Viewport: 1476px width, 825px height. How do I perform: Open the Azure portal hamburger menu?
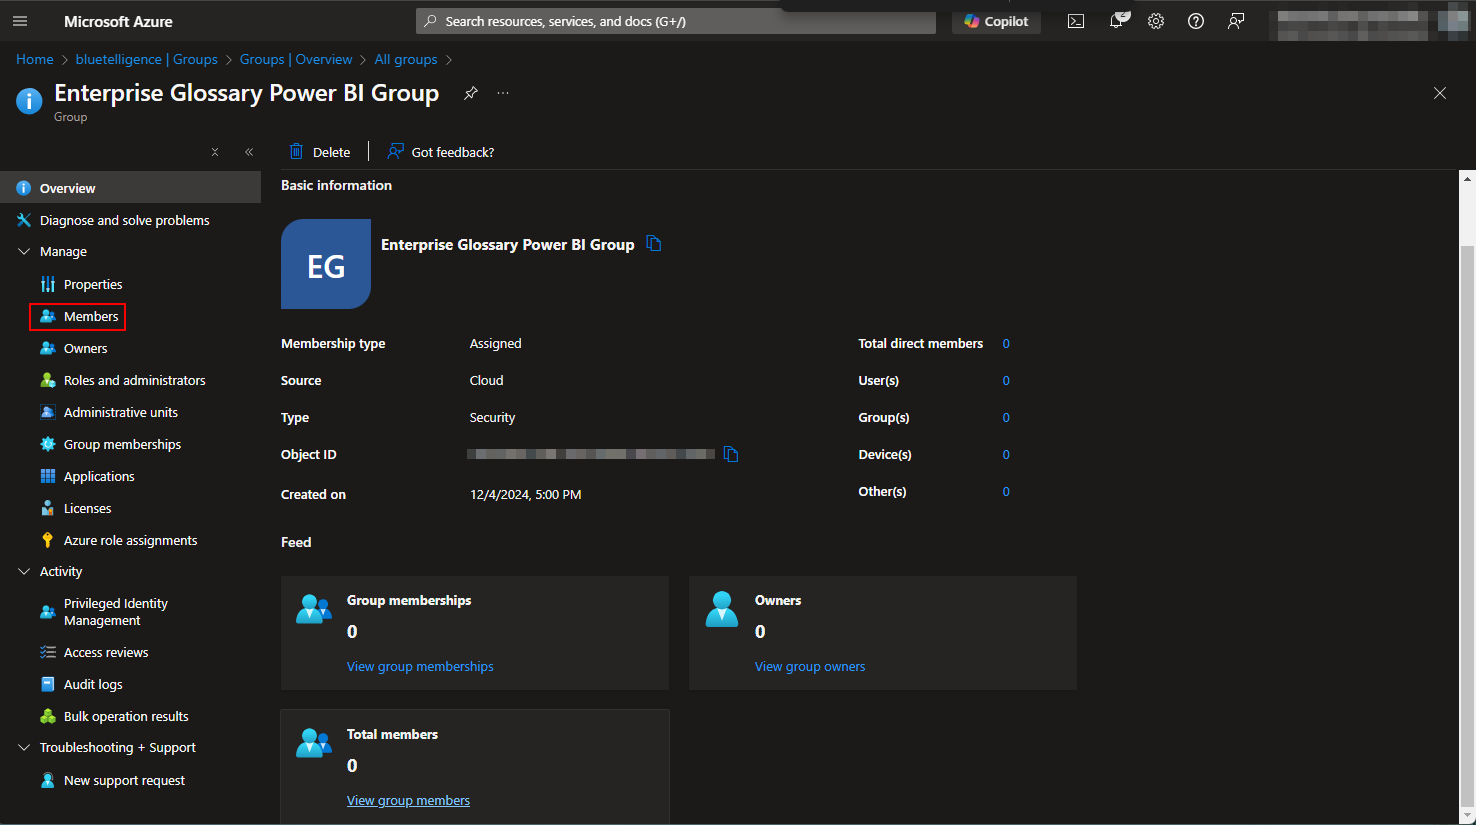pyautogui.click(x=20, y=21)
